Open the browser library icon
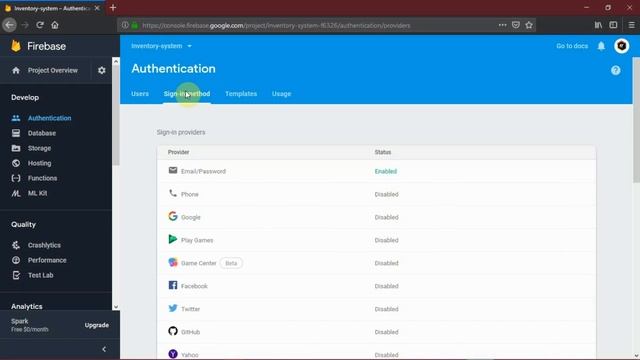The image size is (640, 360). pos(598,25)
